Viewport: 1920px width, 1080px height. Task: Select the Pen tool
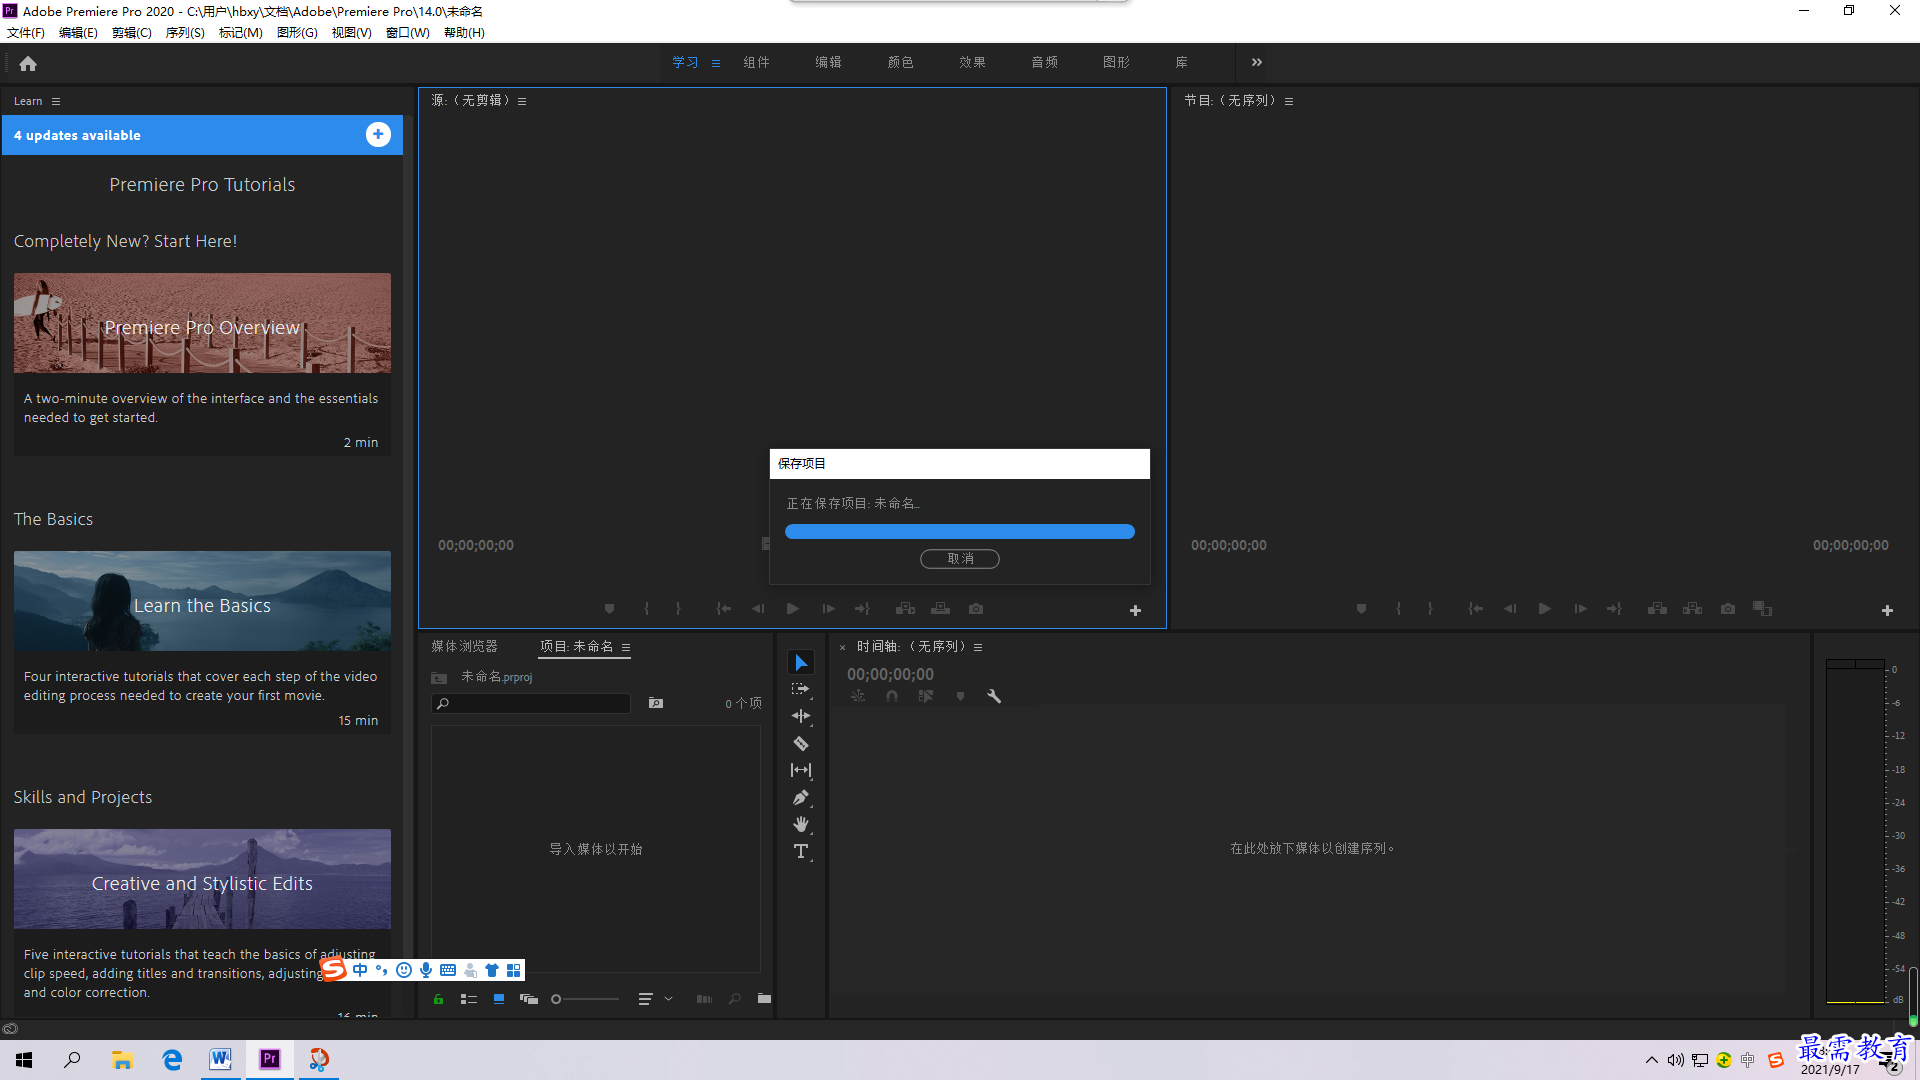pos(801,797)
